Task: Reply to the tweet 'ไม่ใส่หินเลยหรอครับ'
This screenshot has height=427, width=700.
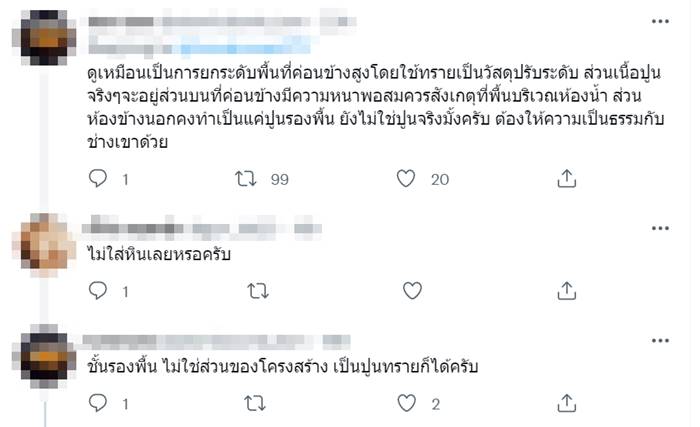Action: click(98, 290)
